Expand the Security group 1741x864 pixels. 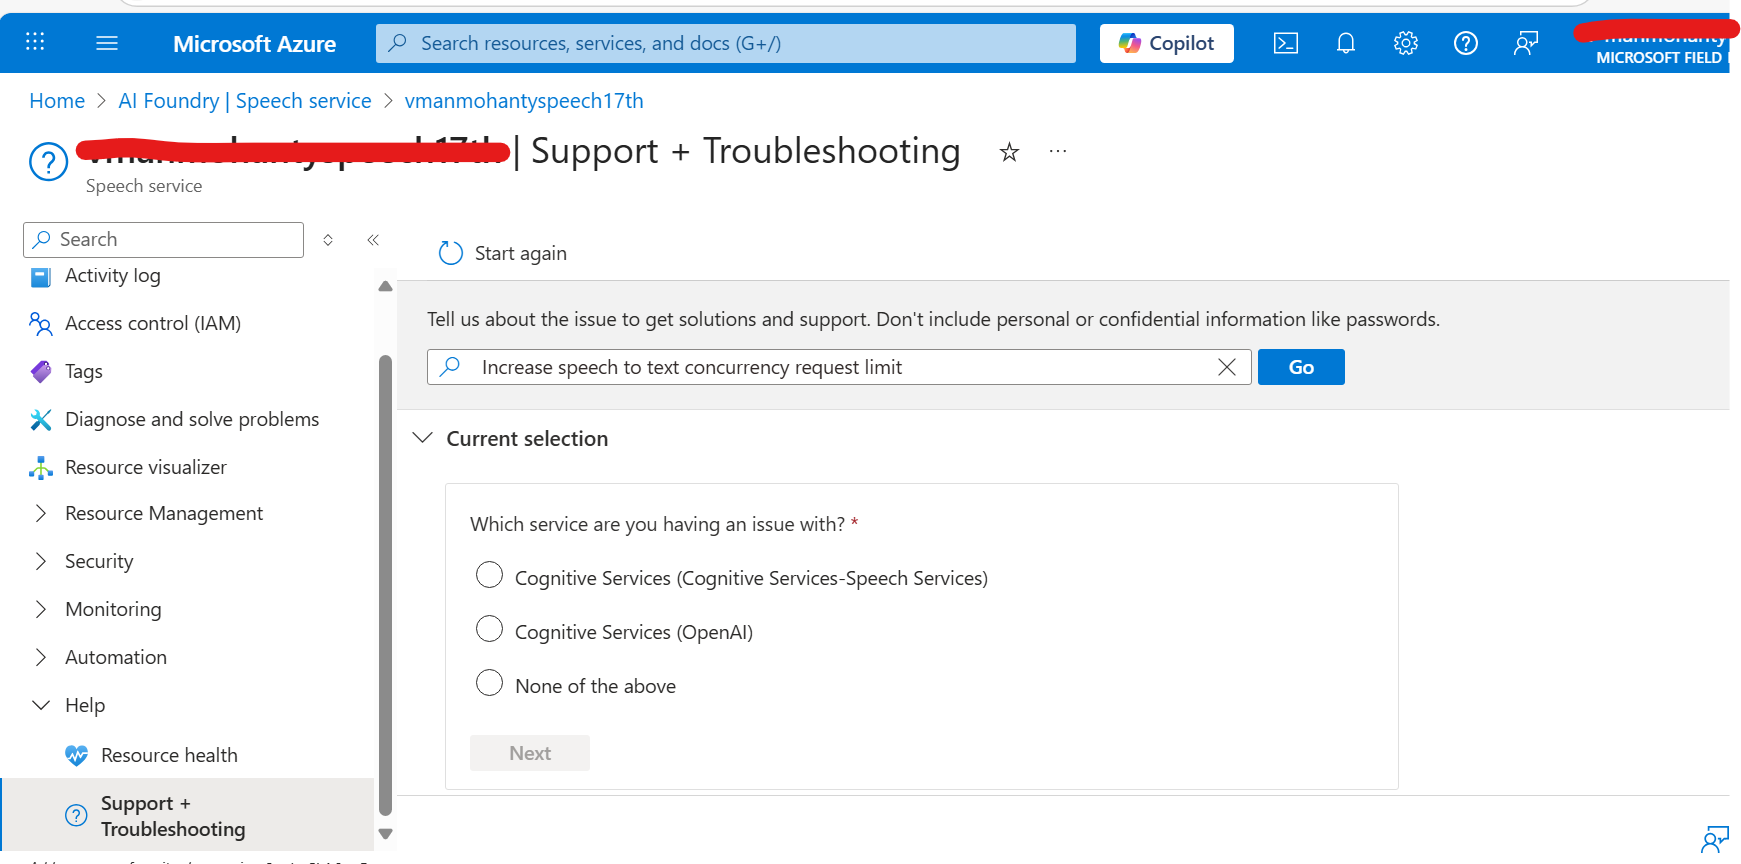tap(40, 561)
